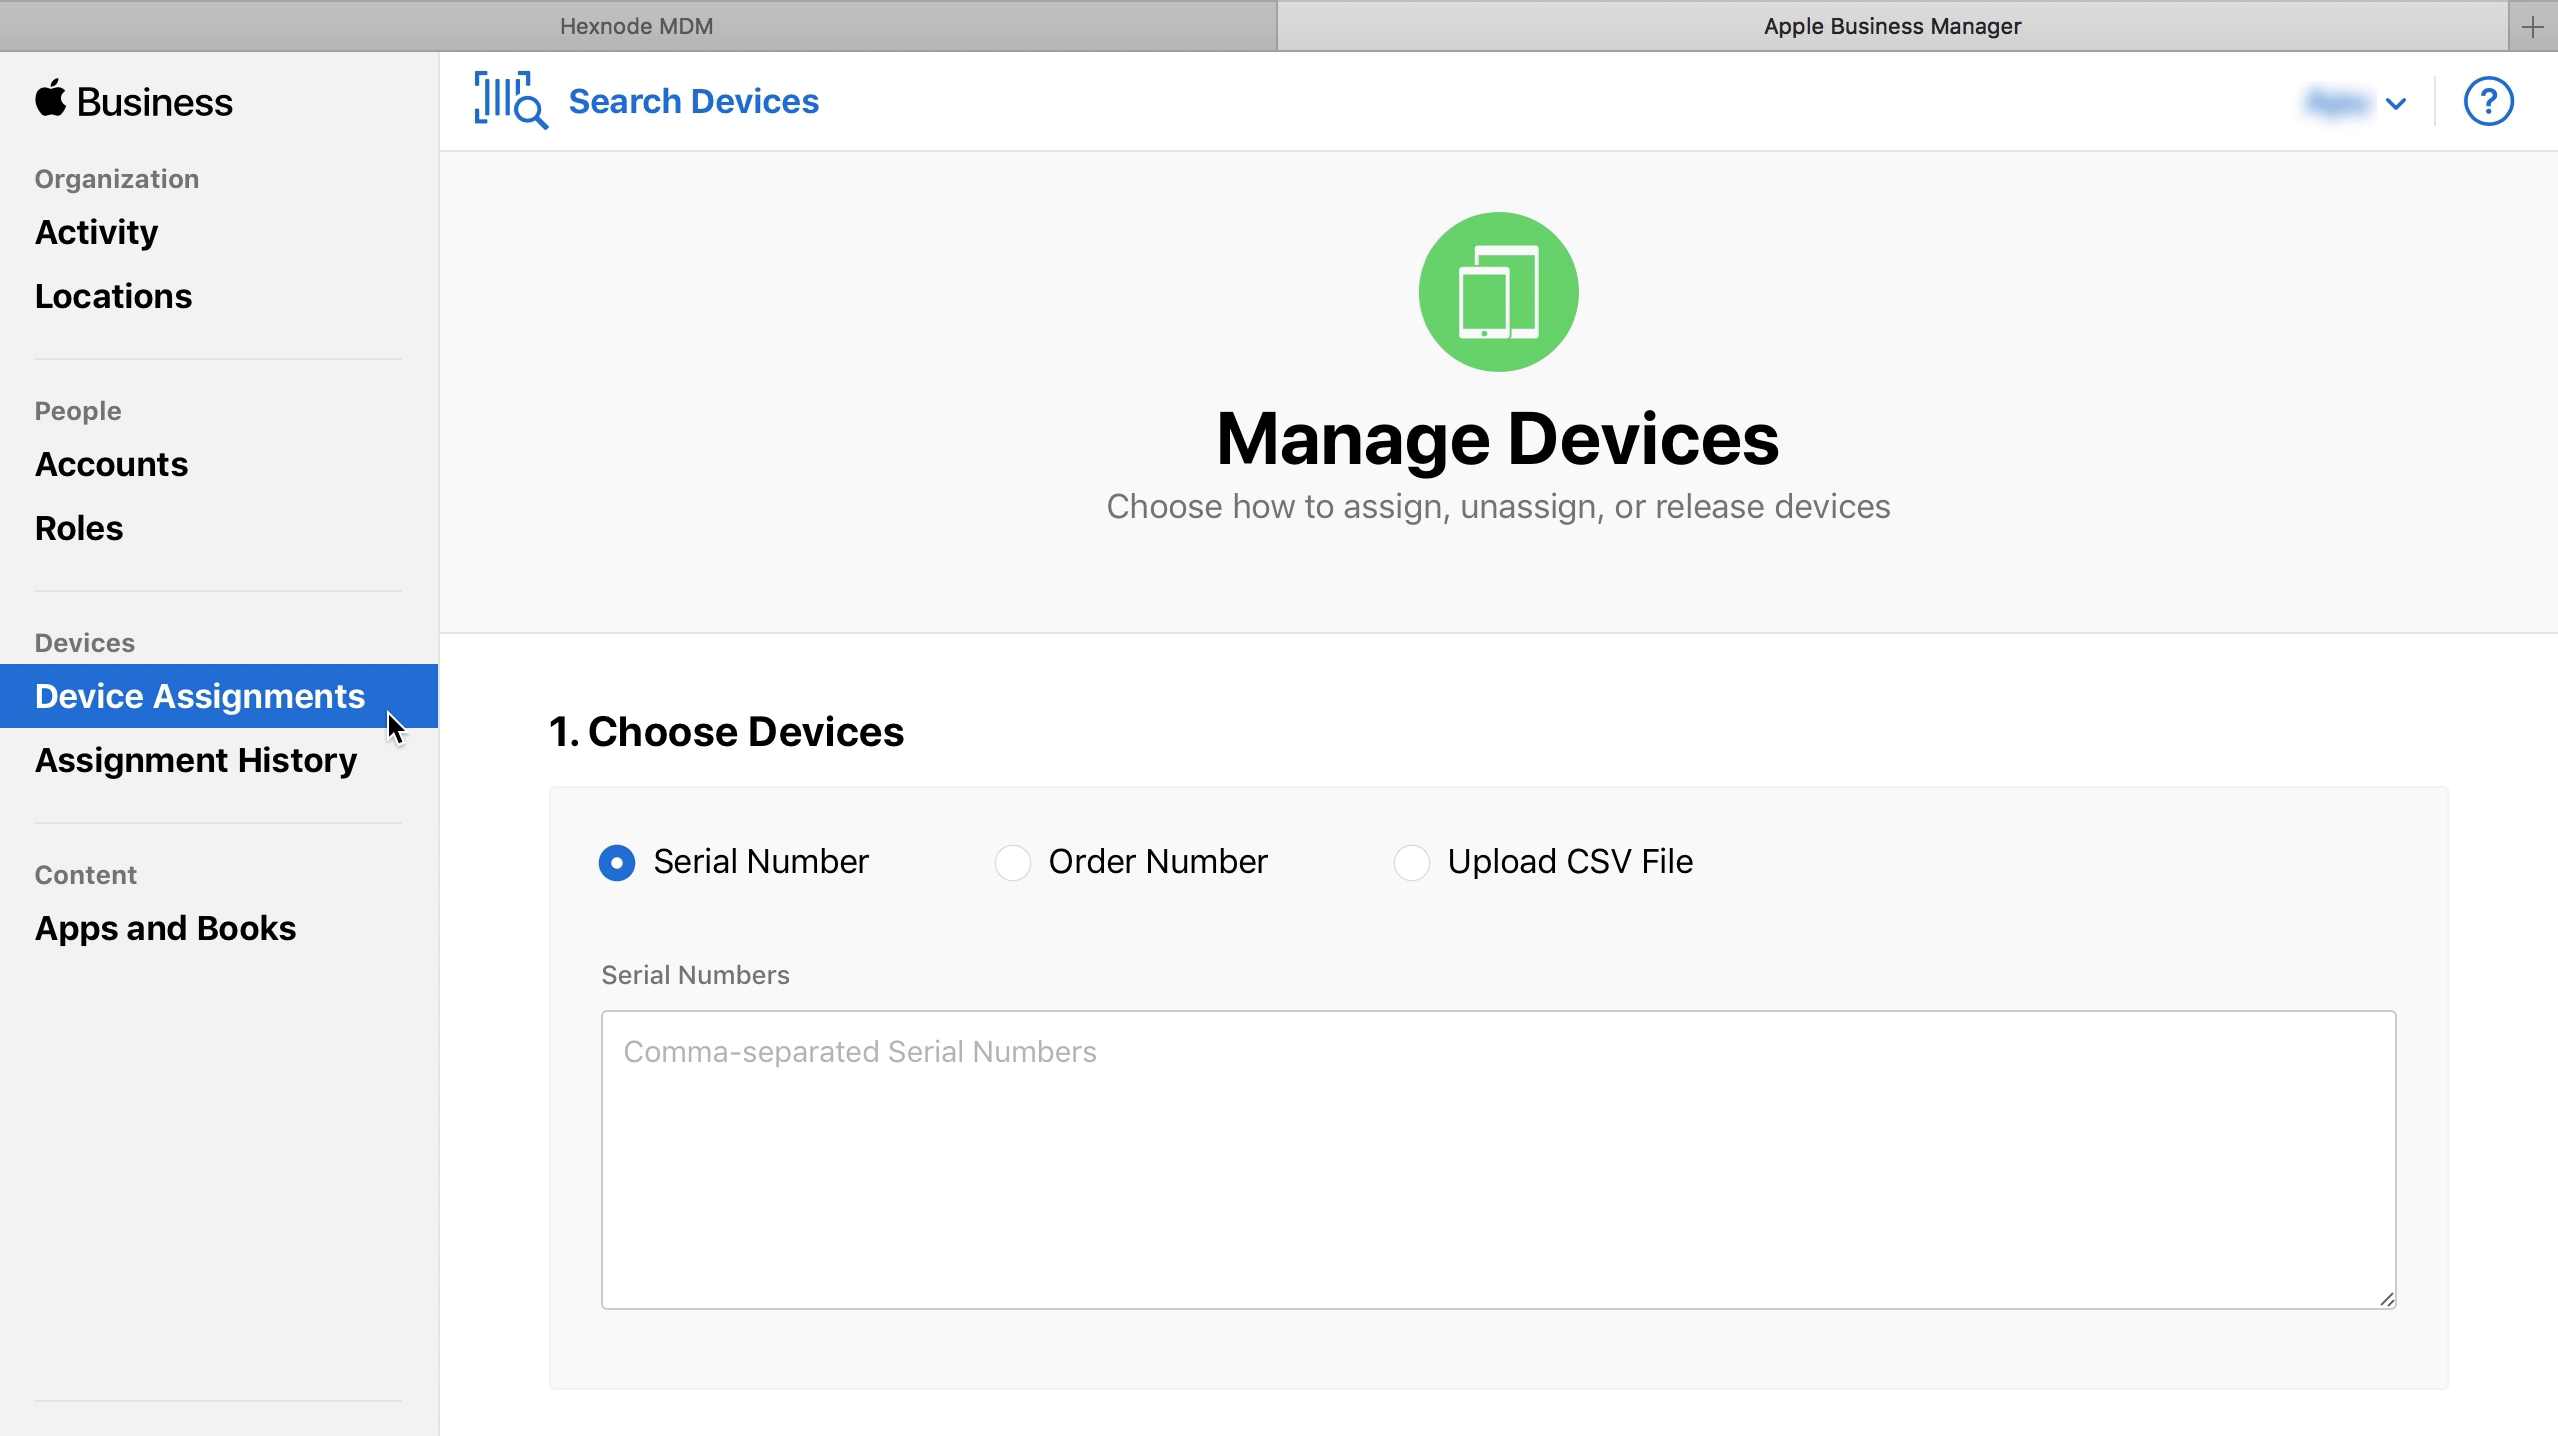Select the Order Number radio button

pos(1012,862)
